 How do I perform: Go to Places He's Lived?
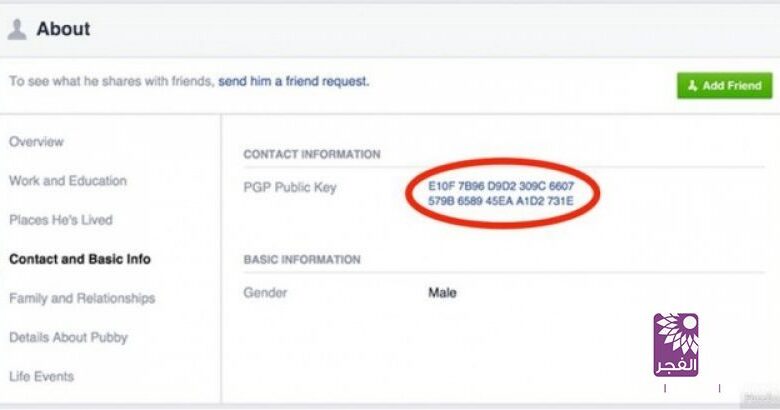coord(61,220)
